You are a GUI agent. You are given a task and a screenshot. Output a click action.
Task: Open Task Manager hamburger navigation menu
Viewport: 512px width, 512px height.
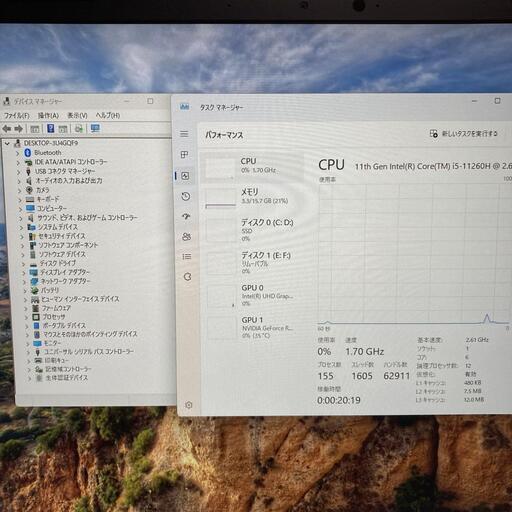click(184, 134)
